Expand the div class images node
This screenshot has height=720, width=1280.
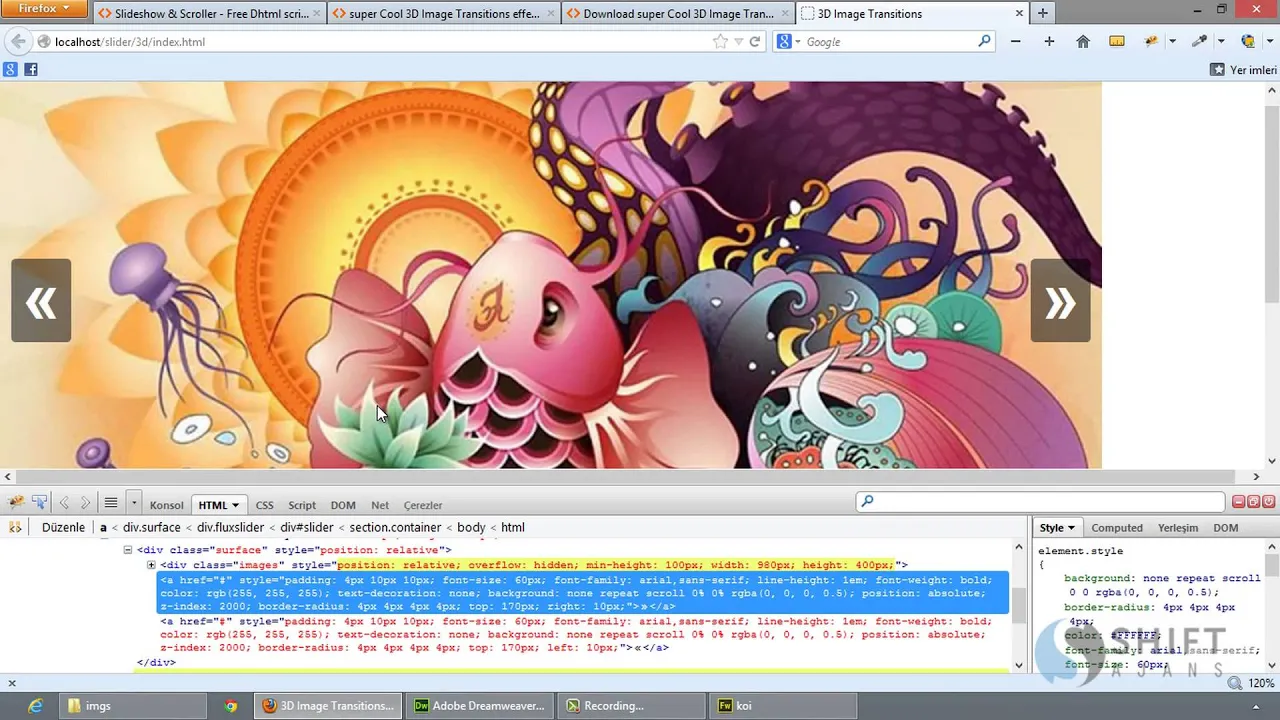[x=151, y=565]
